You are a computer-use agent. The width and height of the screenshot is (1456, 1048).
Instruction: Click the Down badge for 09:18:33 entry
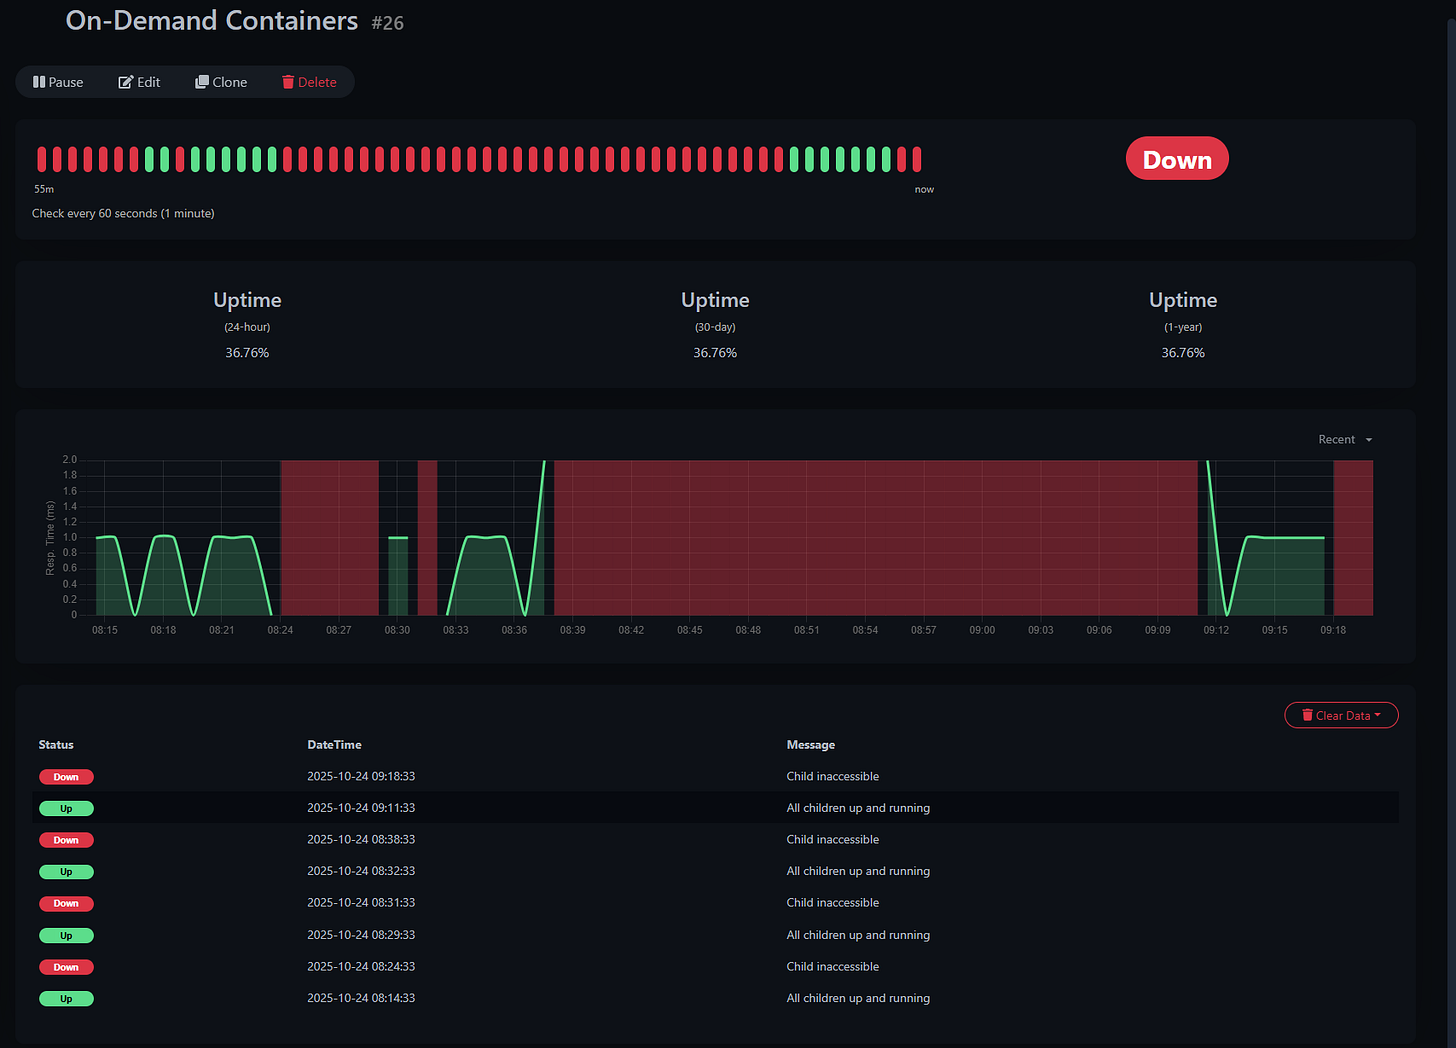(66, 777)
